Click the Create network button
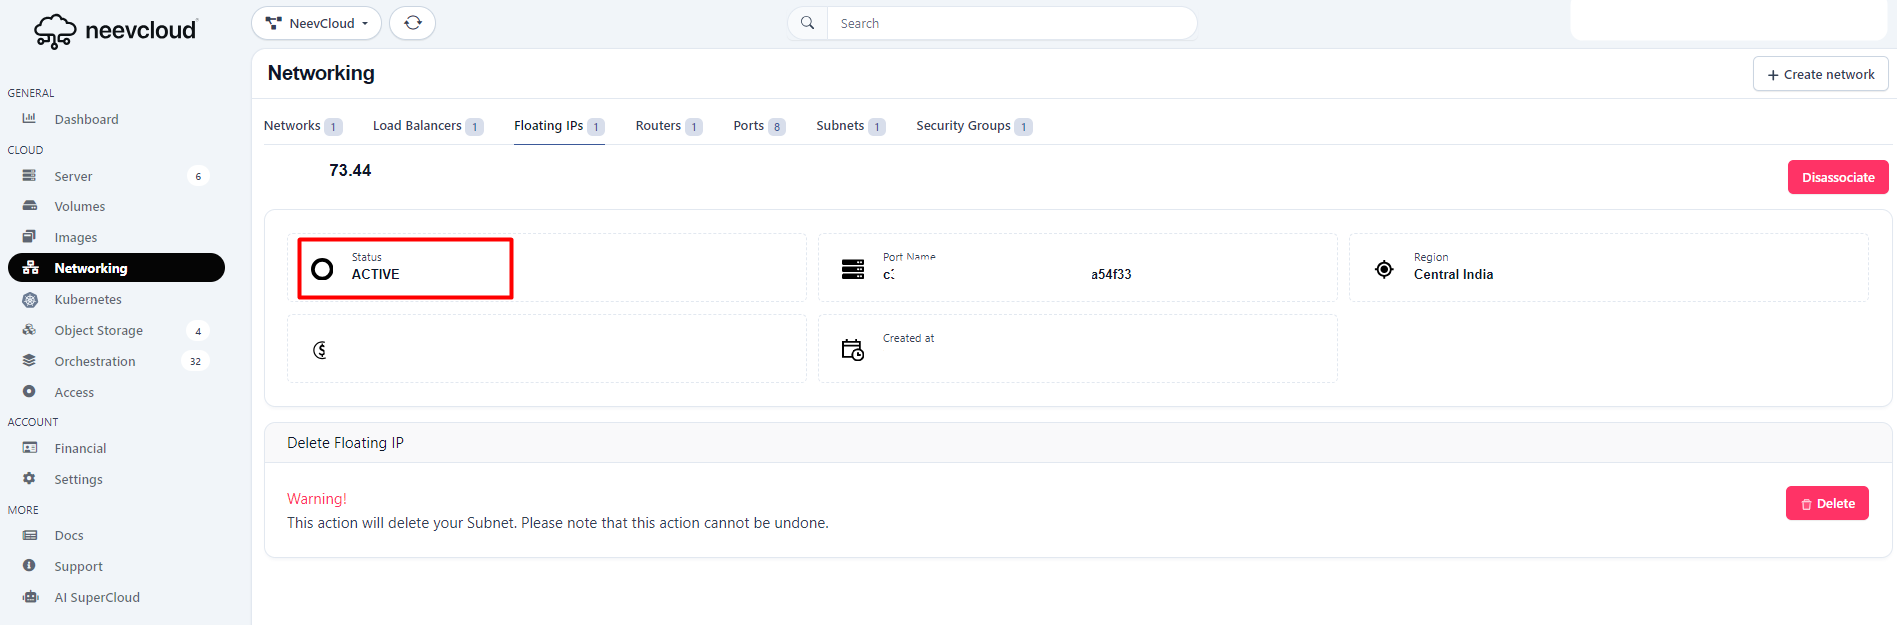This screenshot has height=625, width=1897. pyautogui.click(x=1820, y=74)
